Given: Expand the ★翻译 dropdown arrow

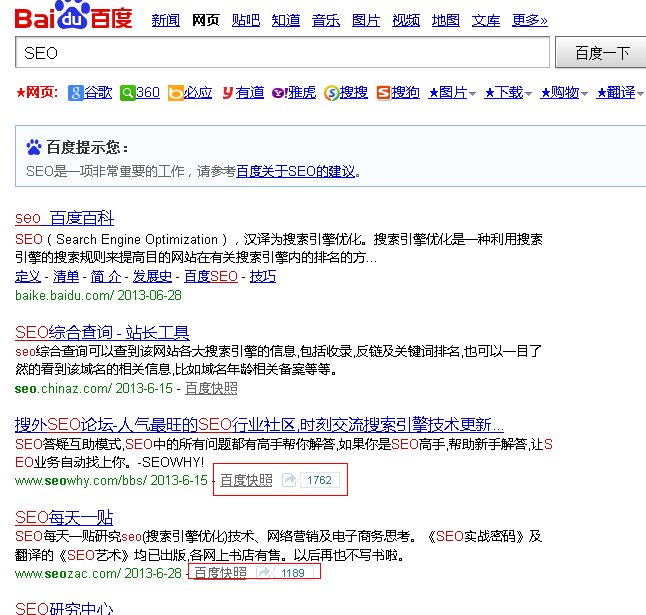Looking at the screenshot, I should (640, 94).
